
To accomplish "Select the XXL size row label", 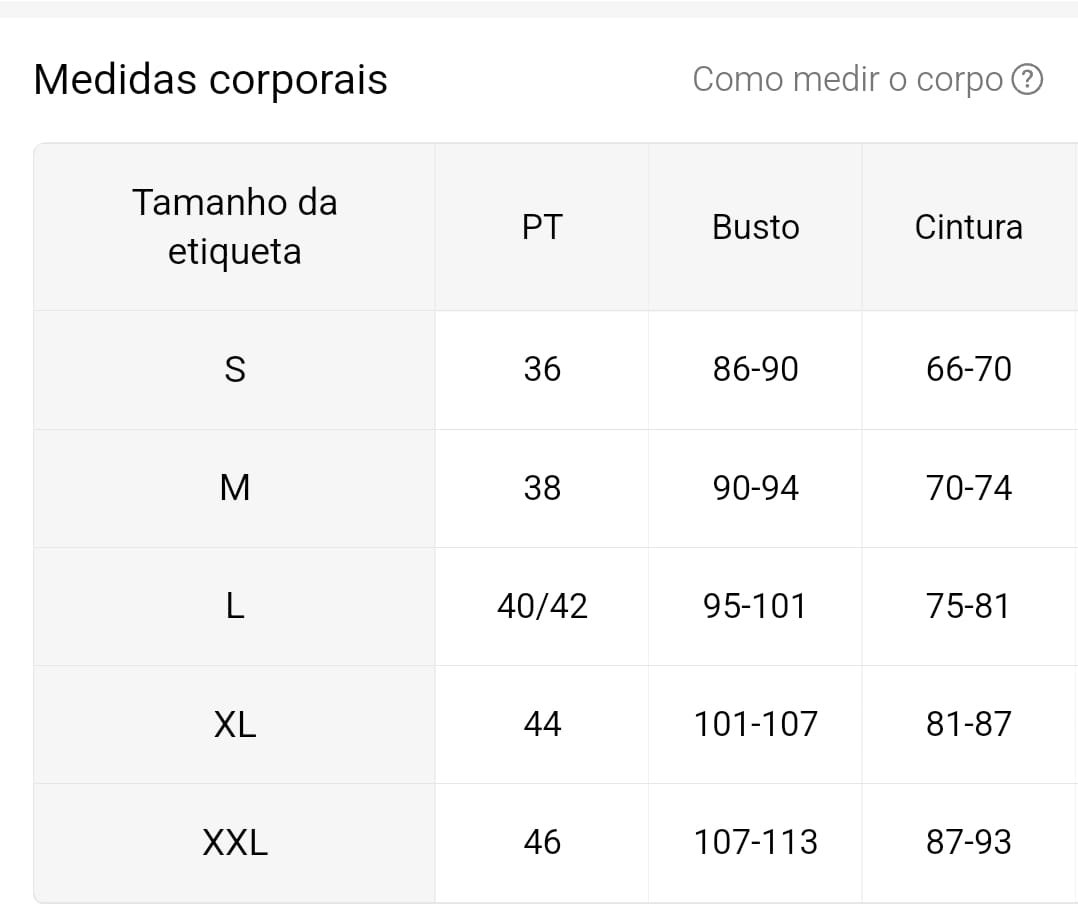I will click(x=234, y=843).
